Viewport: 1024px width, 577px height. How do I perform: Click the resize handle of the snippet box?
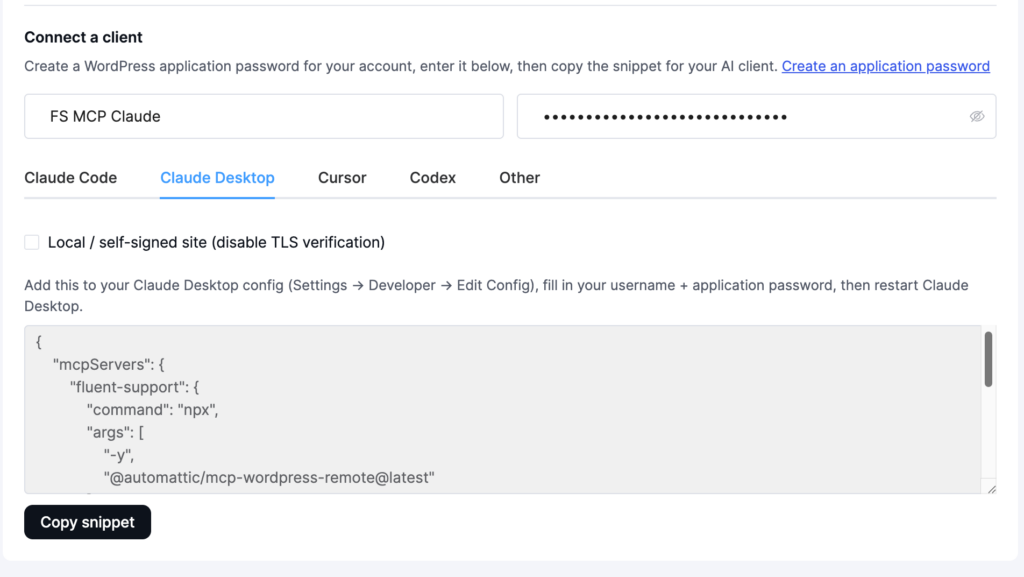[991, 489]
